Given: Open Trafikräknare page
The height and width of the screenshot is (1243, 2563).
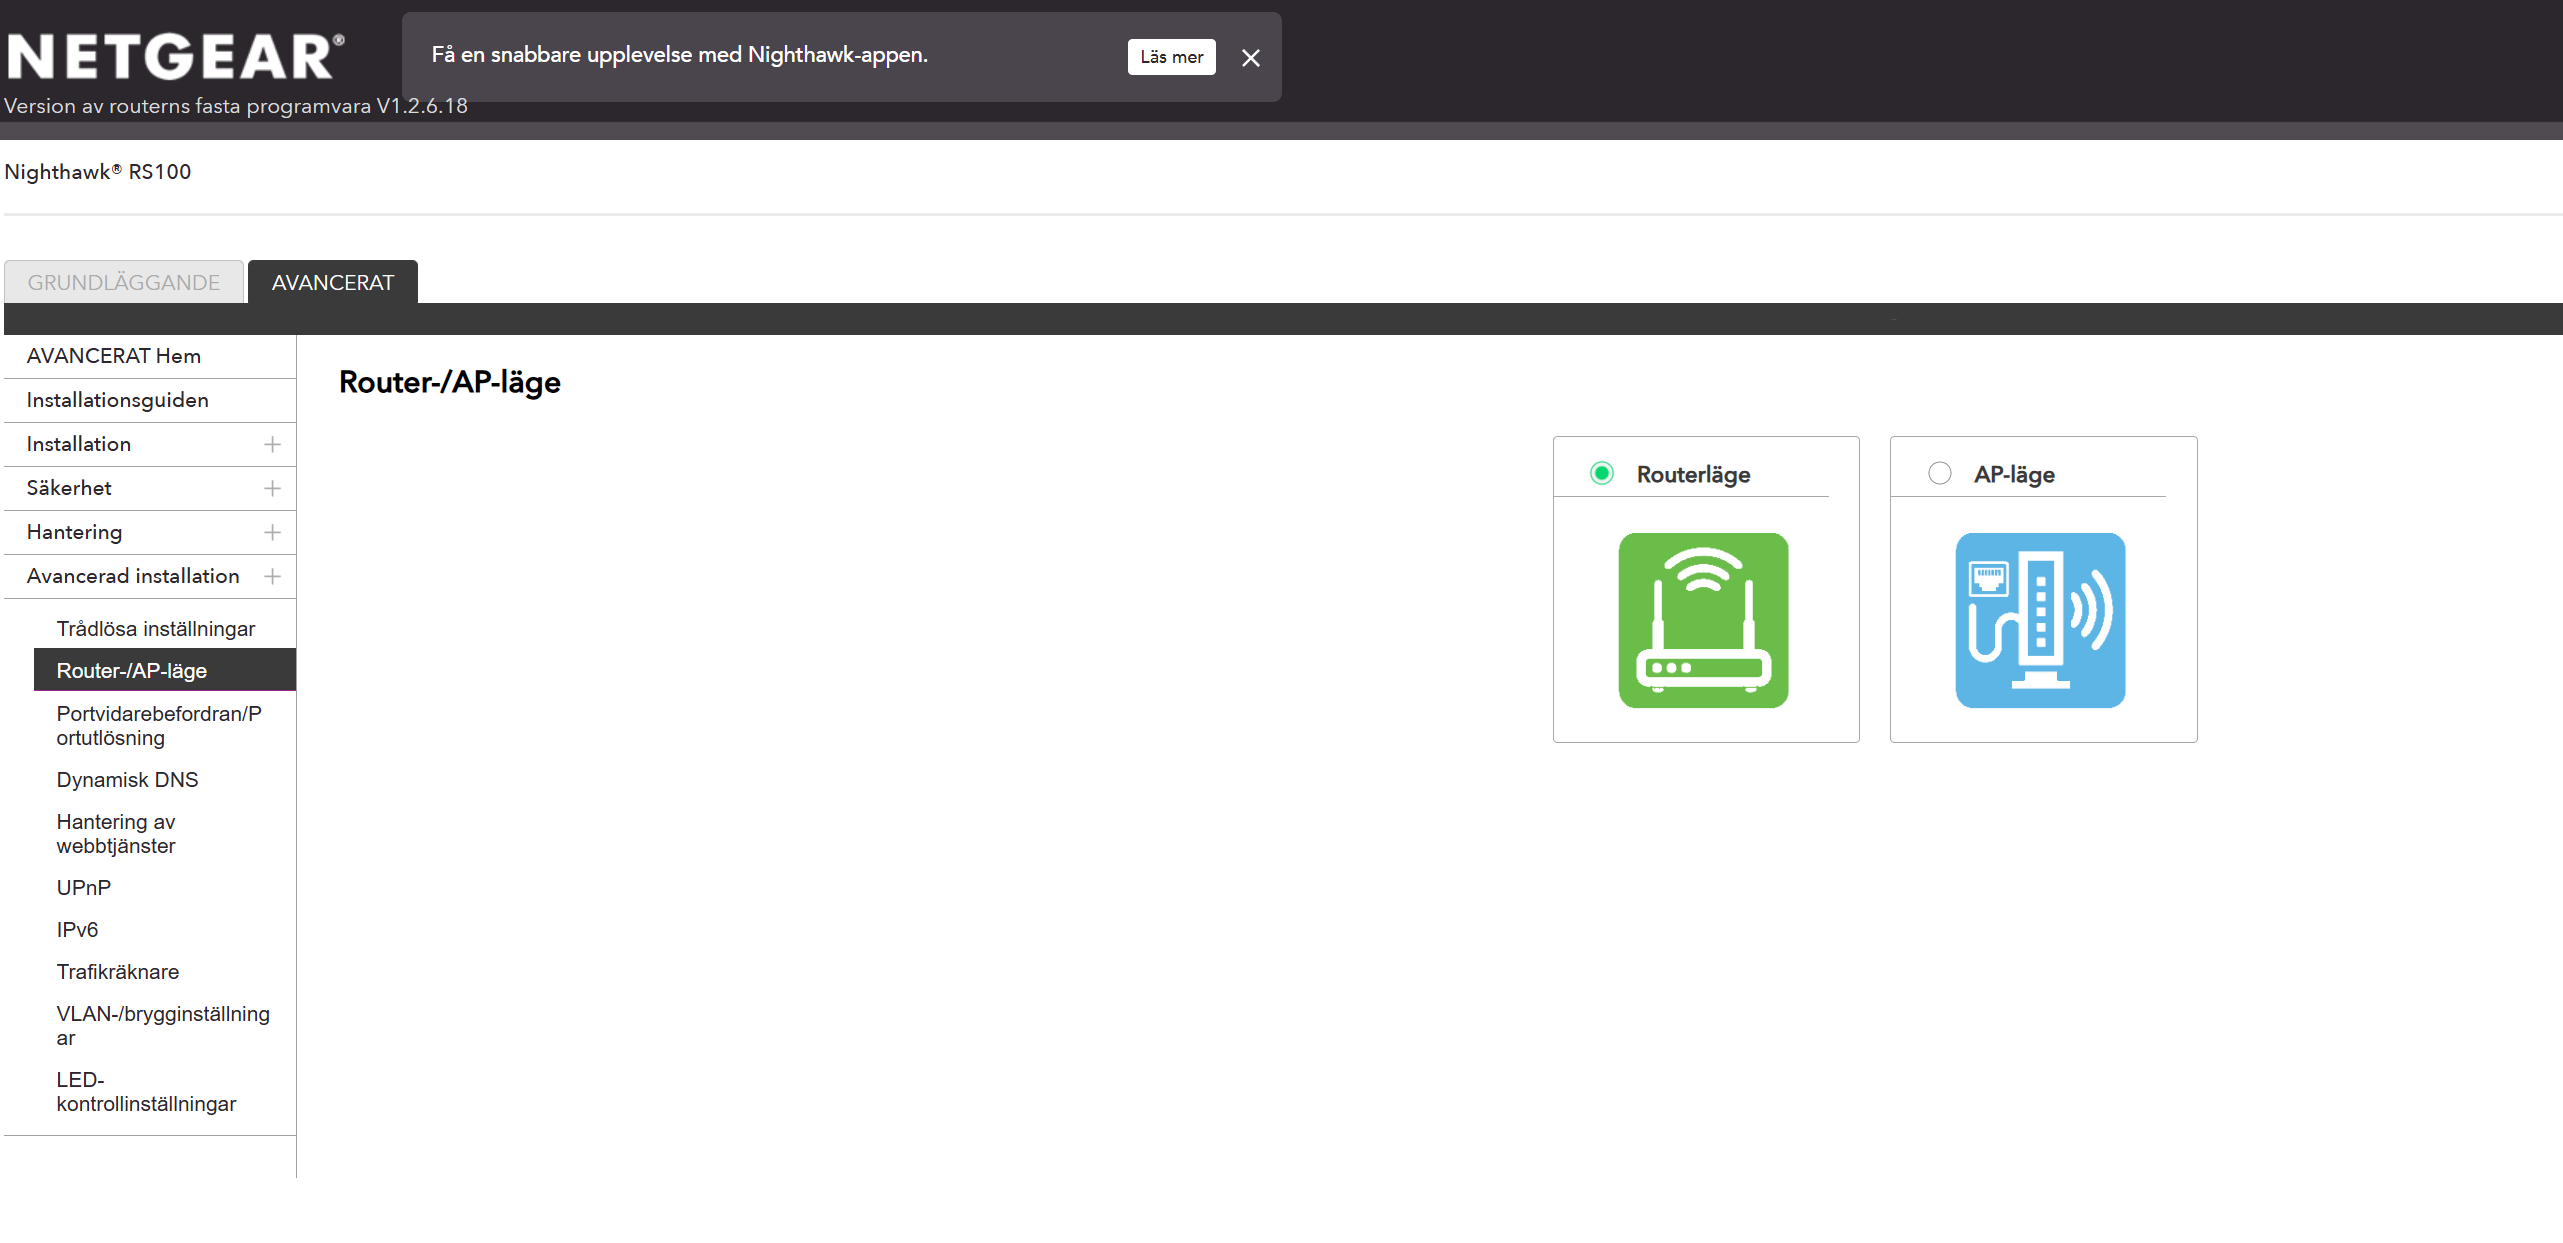Looking at the screenshot, I should point(118,972).
